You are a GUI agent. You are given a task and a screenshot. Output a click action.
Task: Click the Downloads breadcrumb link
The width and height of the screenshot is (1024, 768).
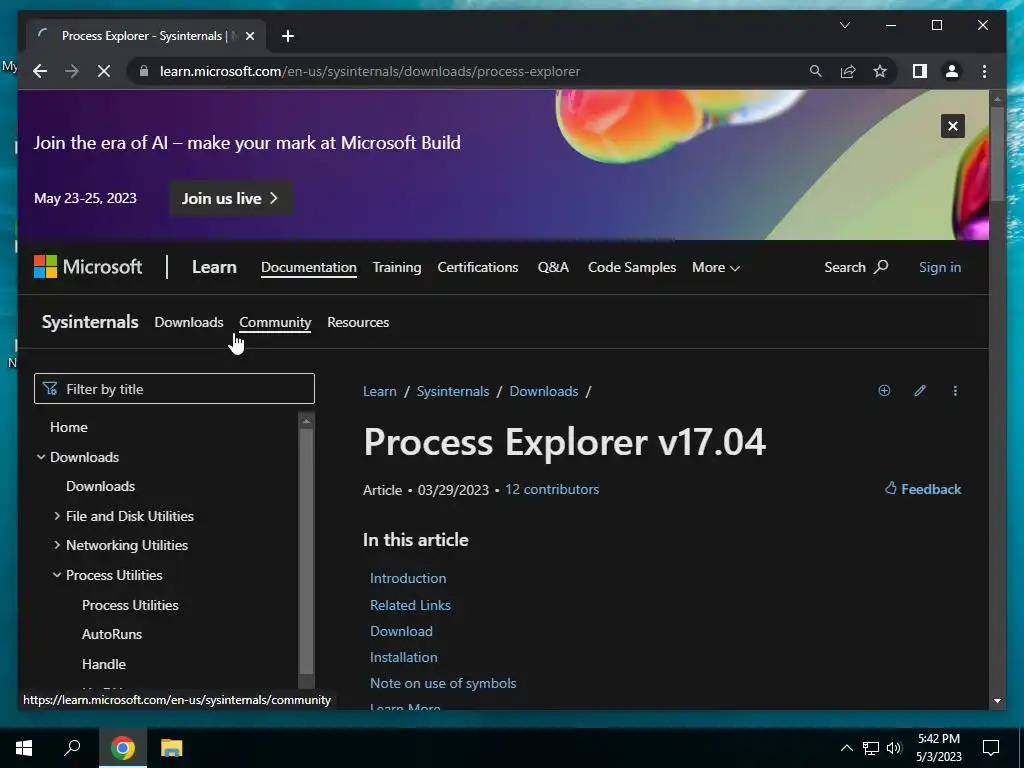pyautogui.click(x=543, y=391)
